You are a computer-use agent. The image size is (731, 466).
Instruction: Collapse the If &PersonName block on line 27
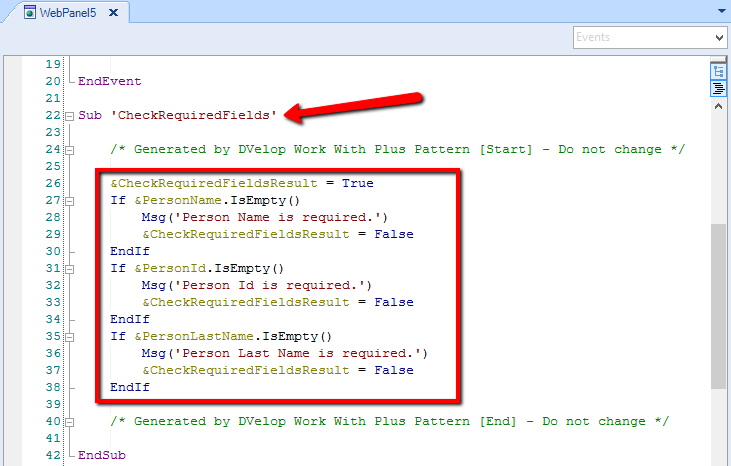pyautogui.click(x=69, y=201)
